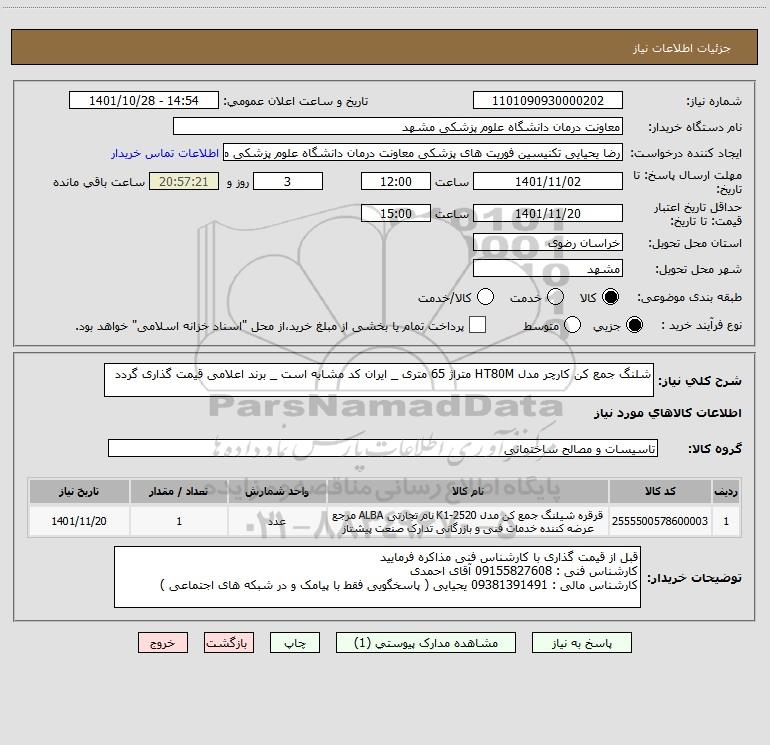Screen dimensions: 770x745
Task: Click the شماره نیاز field 1101090930000202
Action: point(548,101)
